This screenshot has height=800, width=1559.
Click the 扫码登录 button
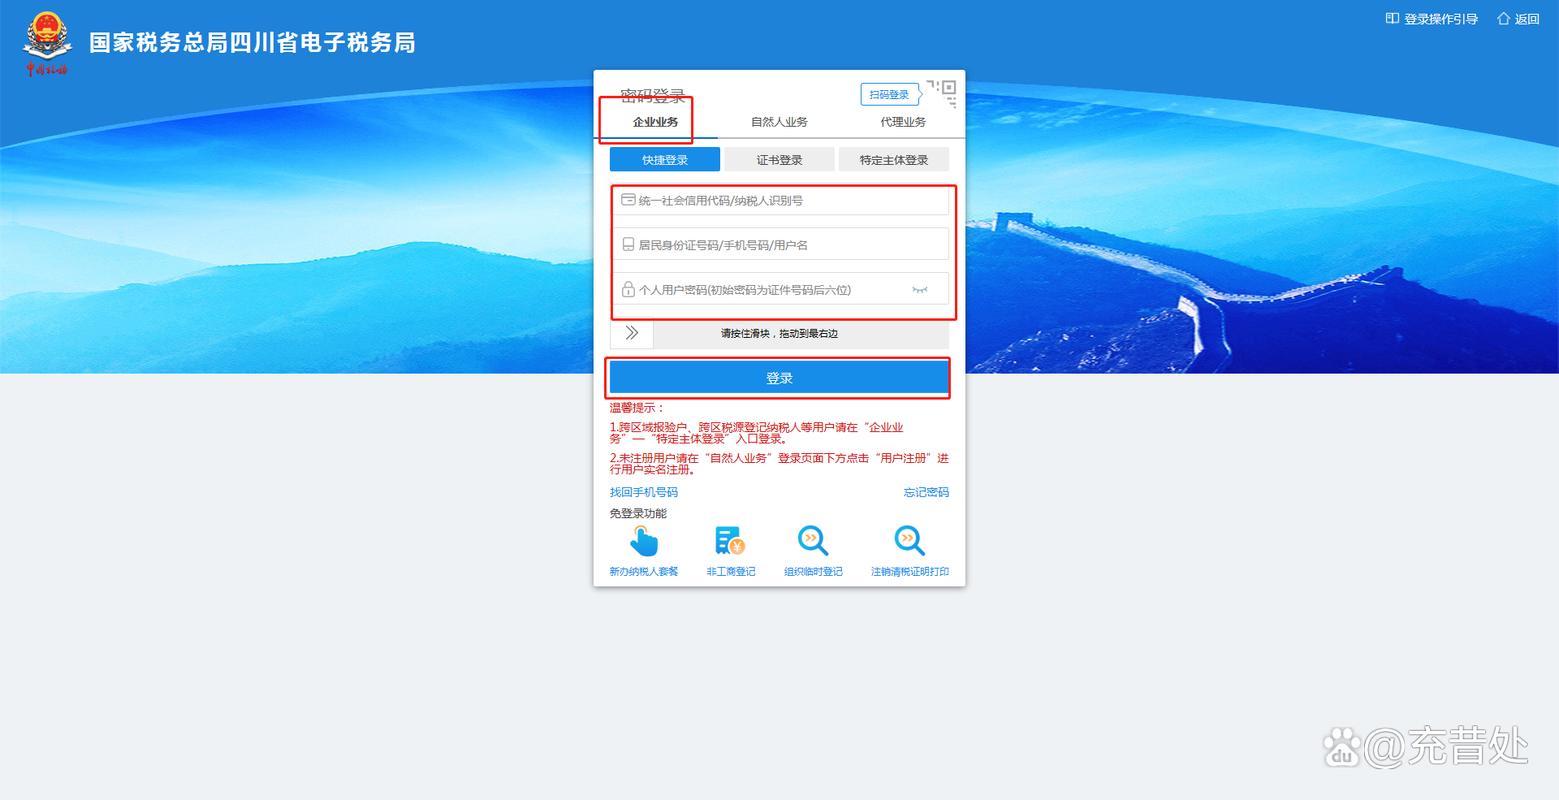pos(891,93)
